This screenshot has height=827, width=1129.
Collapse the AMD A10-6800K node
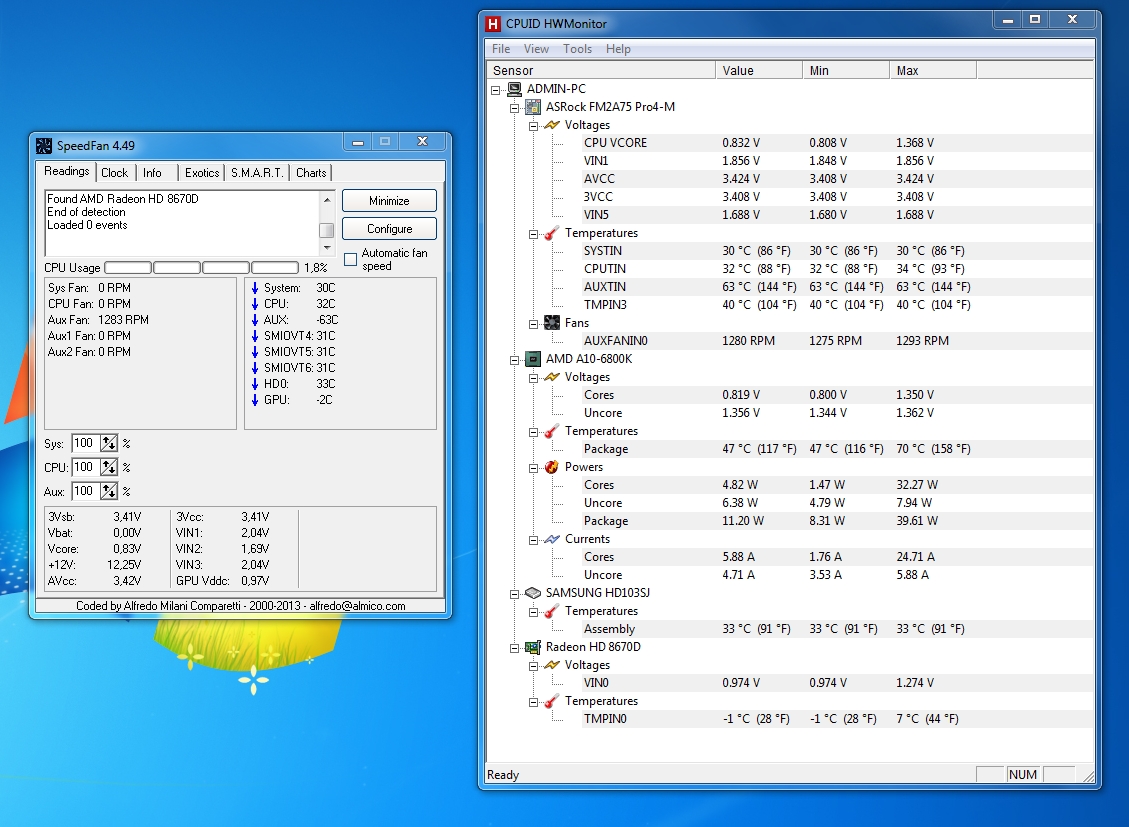coord(514,360)
